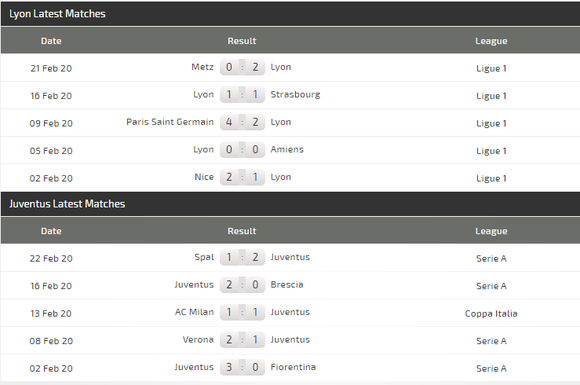The width and height of the screenshot is (580, 385).
Task: Select the Fiorentina team name
Action: coord(293,367)
